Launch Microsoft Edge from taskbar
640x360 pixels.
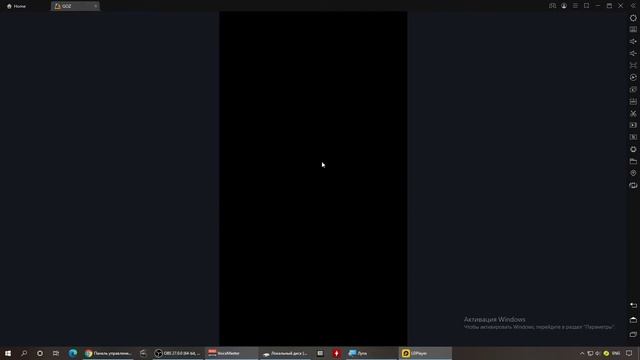(73, 353)
